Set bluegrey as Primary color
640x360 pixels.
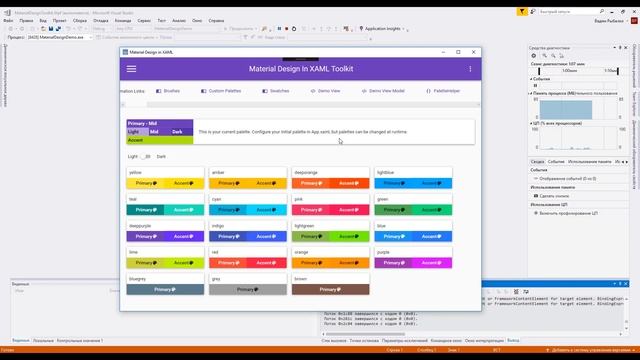click(165, 289)
